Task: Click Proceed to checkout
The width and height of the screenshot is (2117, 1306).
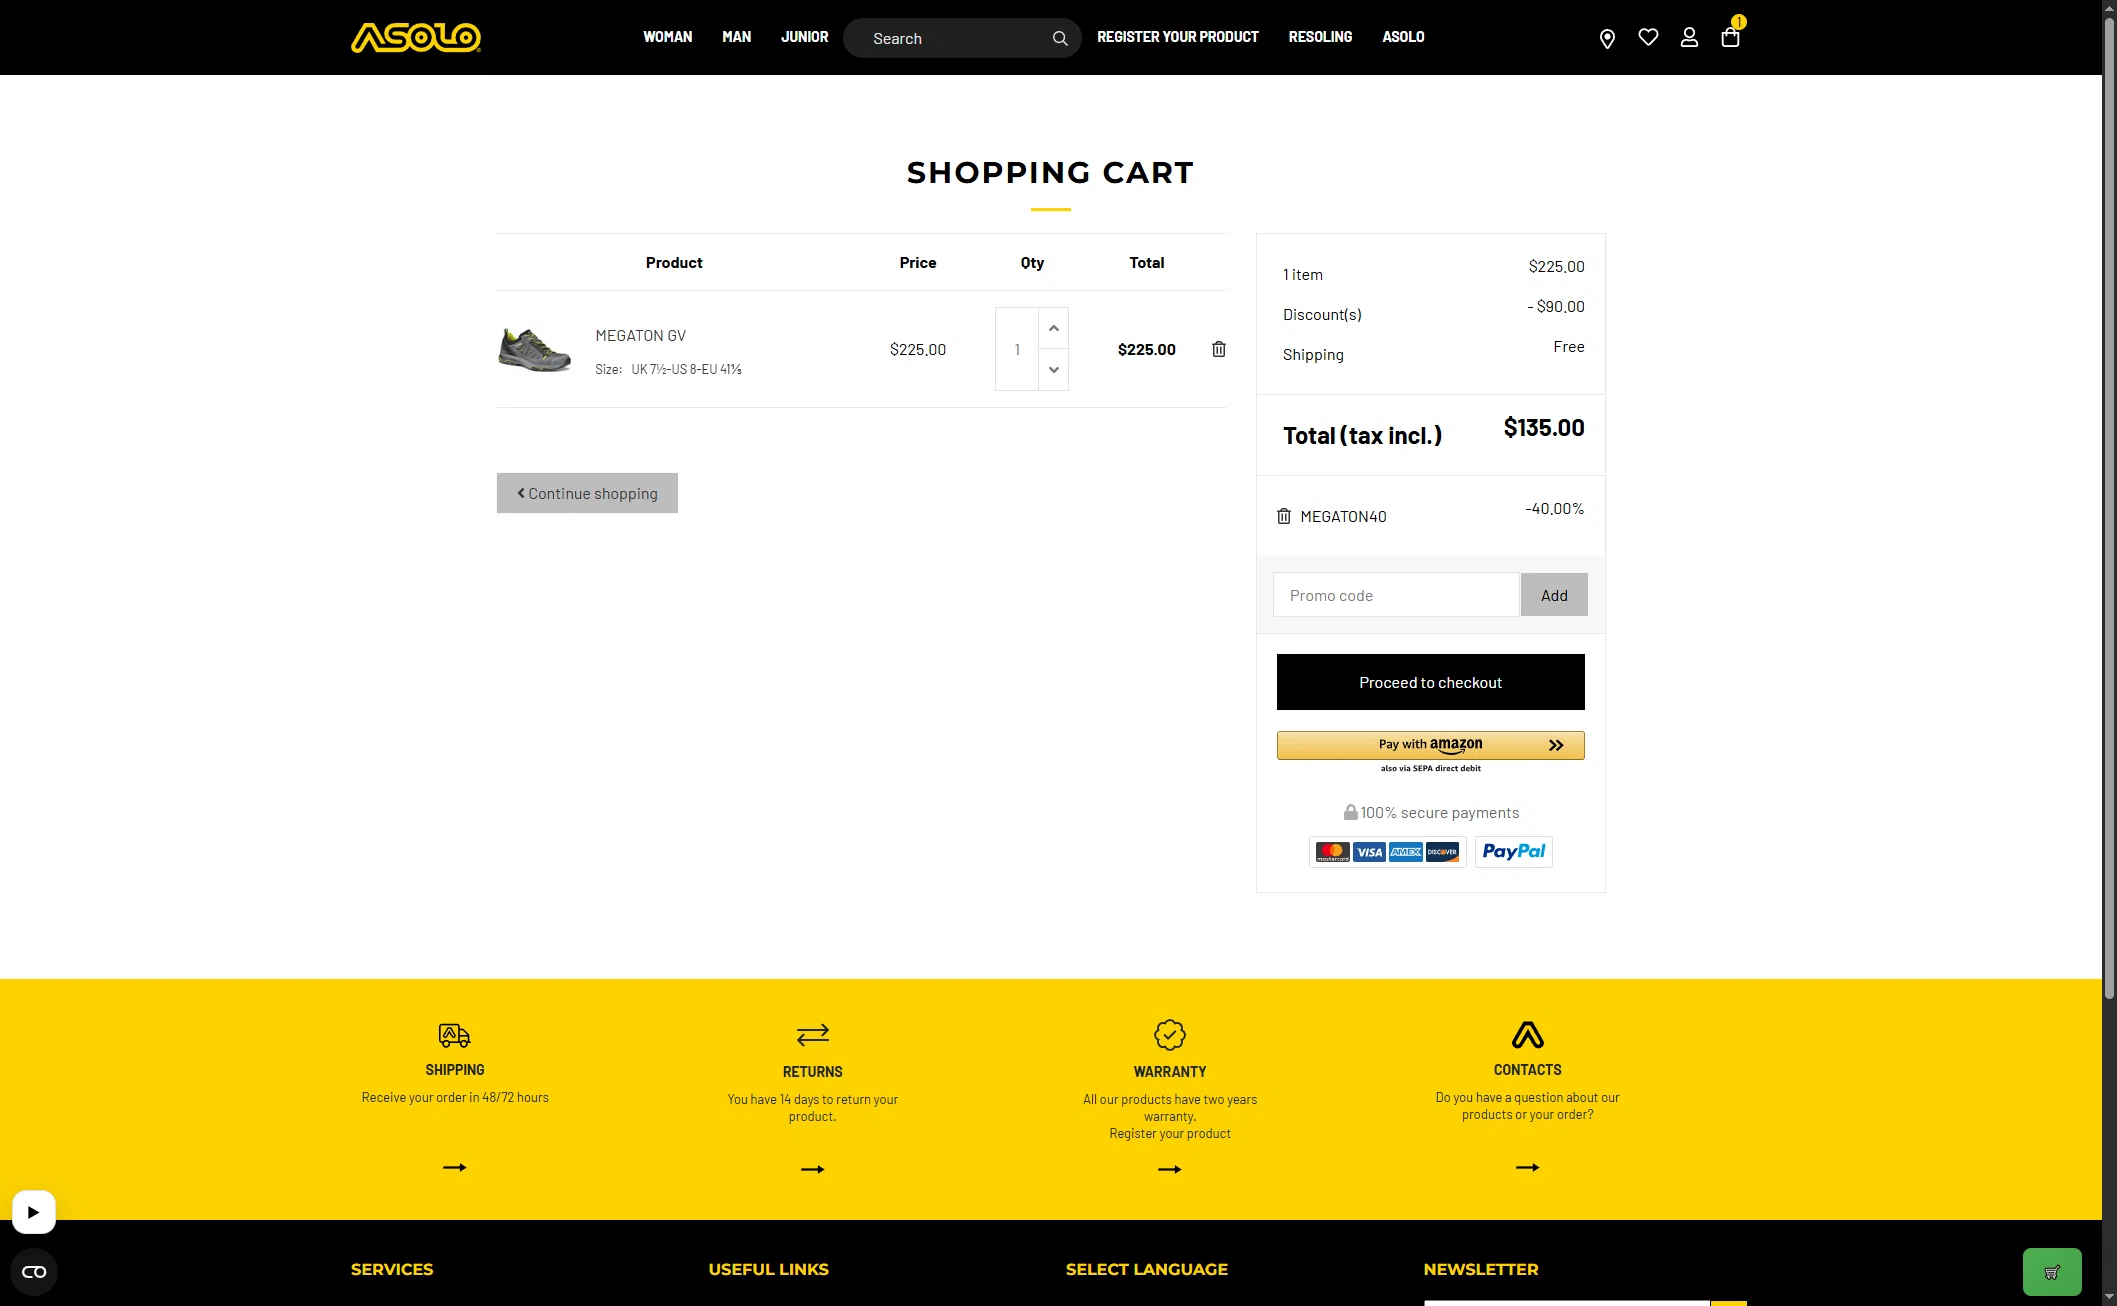Action: click(x=1431, y=682)
